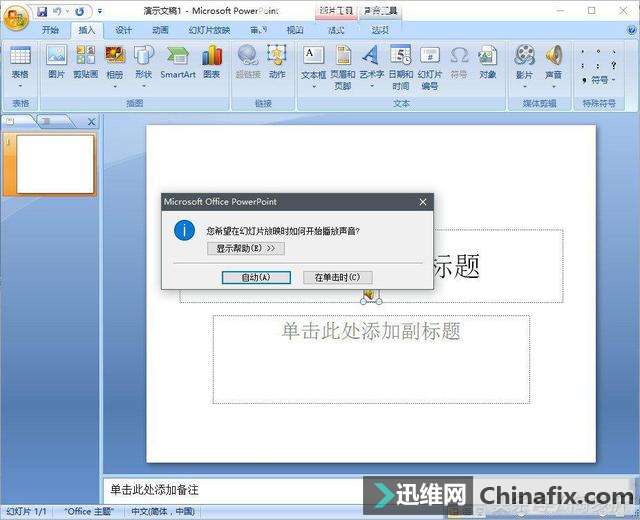Screen dimensions: 640x520
Task: Open 剪贴画 clip art pane
Action: 85,61
